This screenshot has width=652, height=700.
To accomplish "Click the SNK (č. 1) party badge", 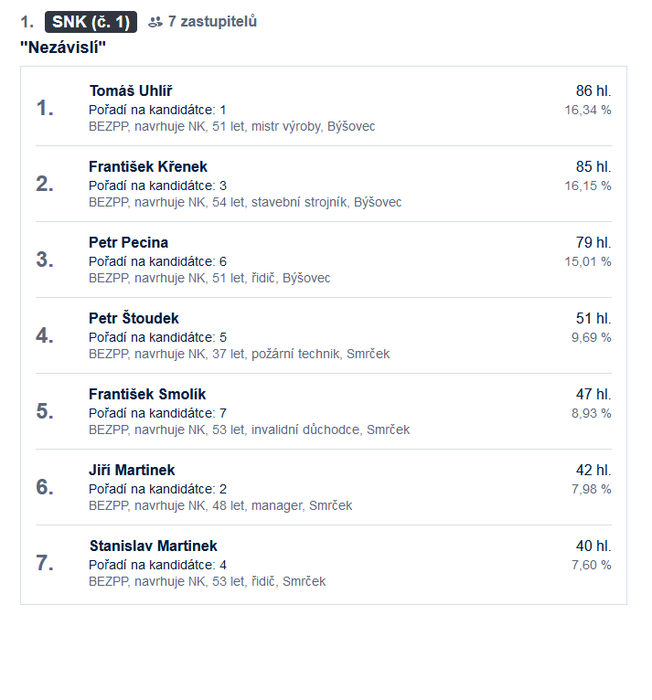I will [x=91, y=22].
